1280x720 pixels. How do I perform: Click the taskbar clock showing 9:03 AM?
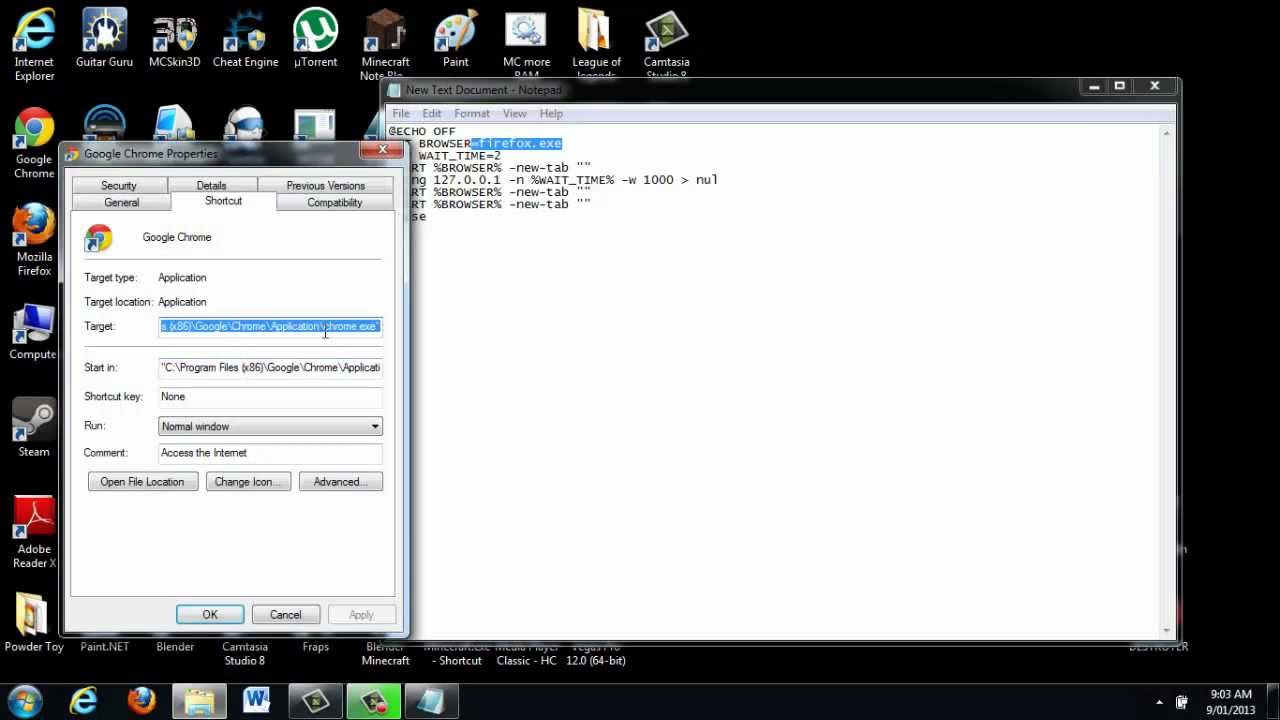(x=1230, y=702)
